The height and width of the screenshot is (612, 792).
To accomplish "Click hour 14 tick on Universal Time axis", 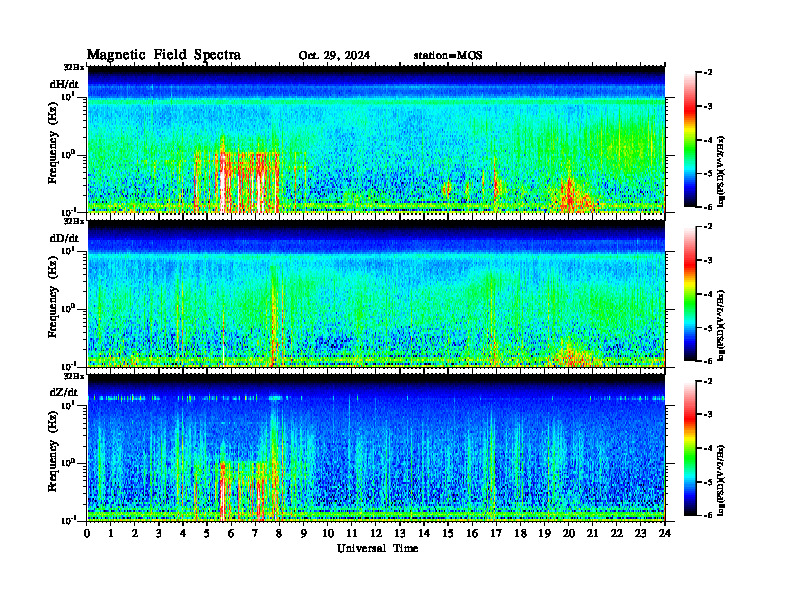I will click(424, 534).
